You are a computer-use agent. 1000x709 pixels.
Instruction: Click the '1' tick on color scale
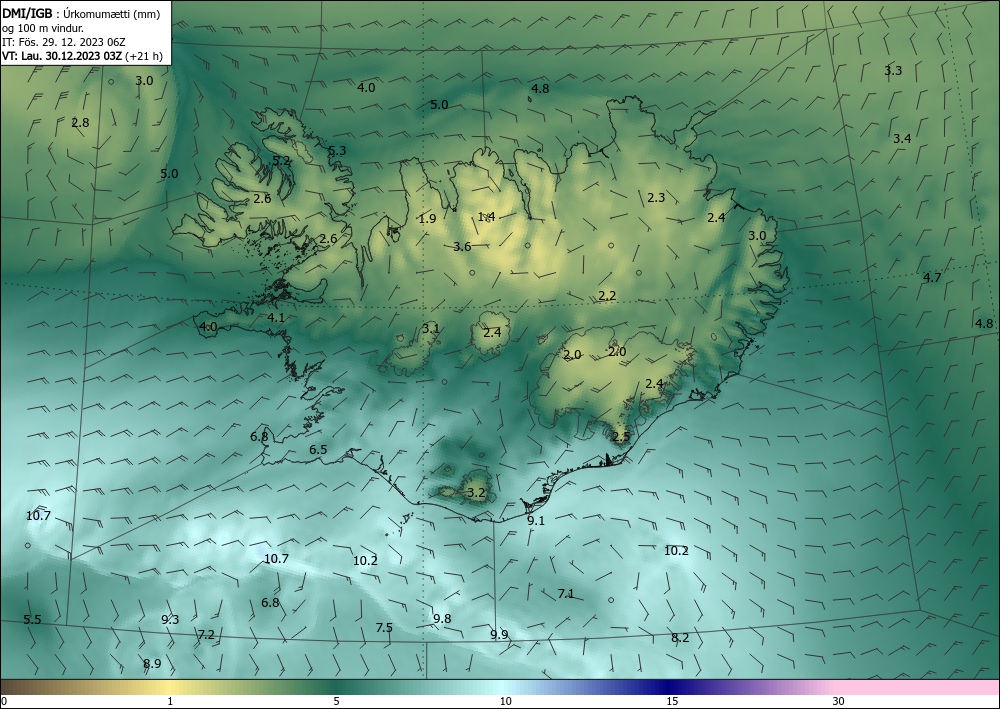(170, 702)
